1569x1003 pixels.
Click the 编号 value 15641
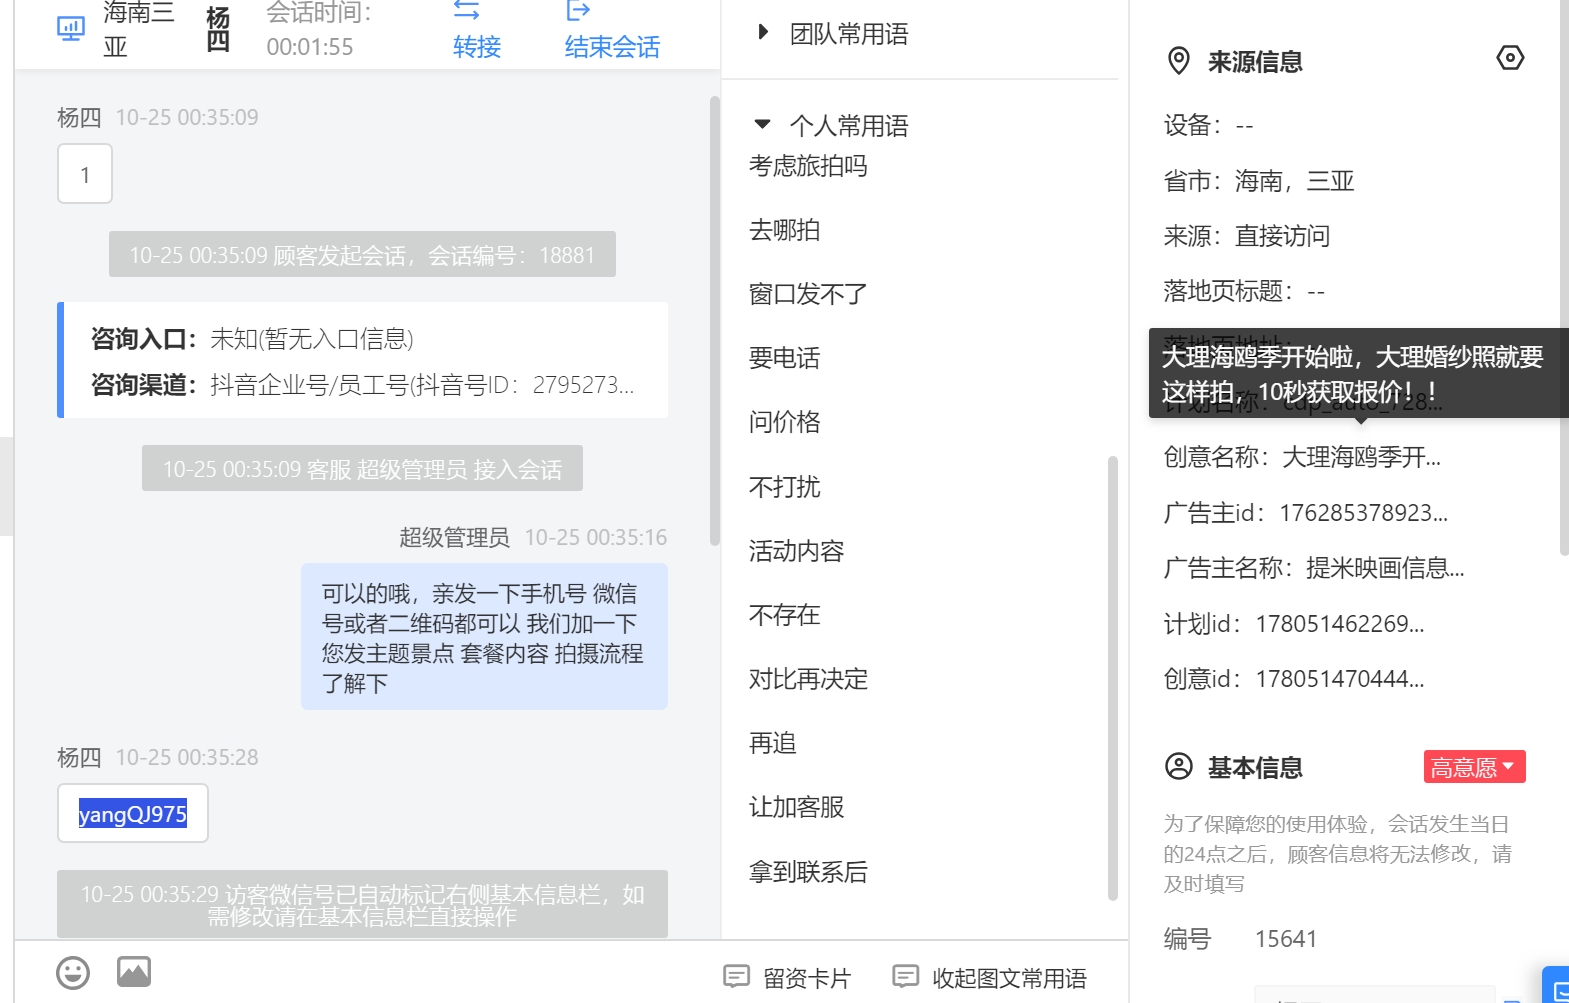click(1285, 939)
